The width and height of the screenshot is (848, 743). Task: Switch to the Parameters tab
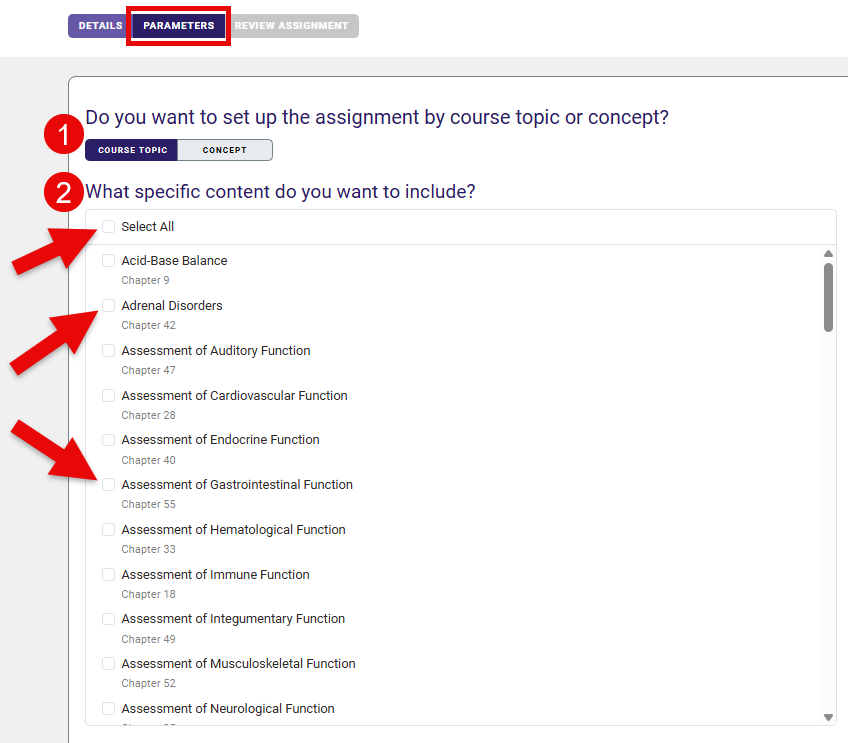pos(179,26)
